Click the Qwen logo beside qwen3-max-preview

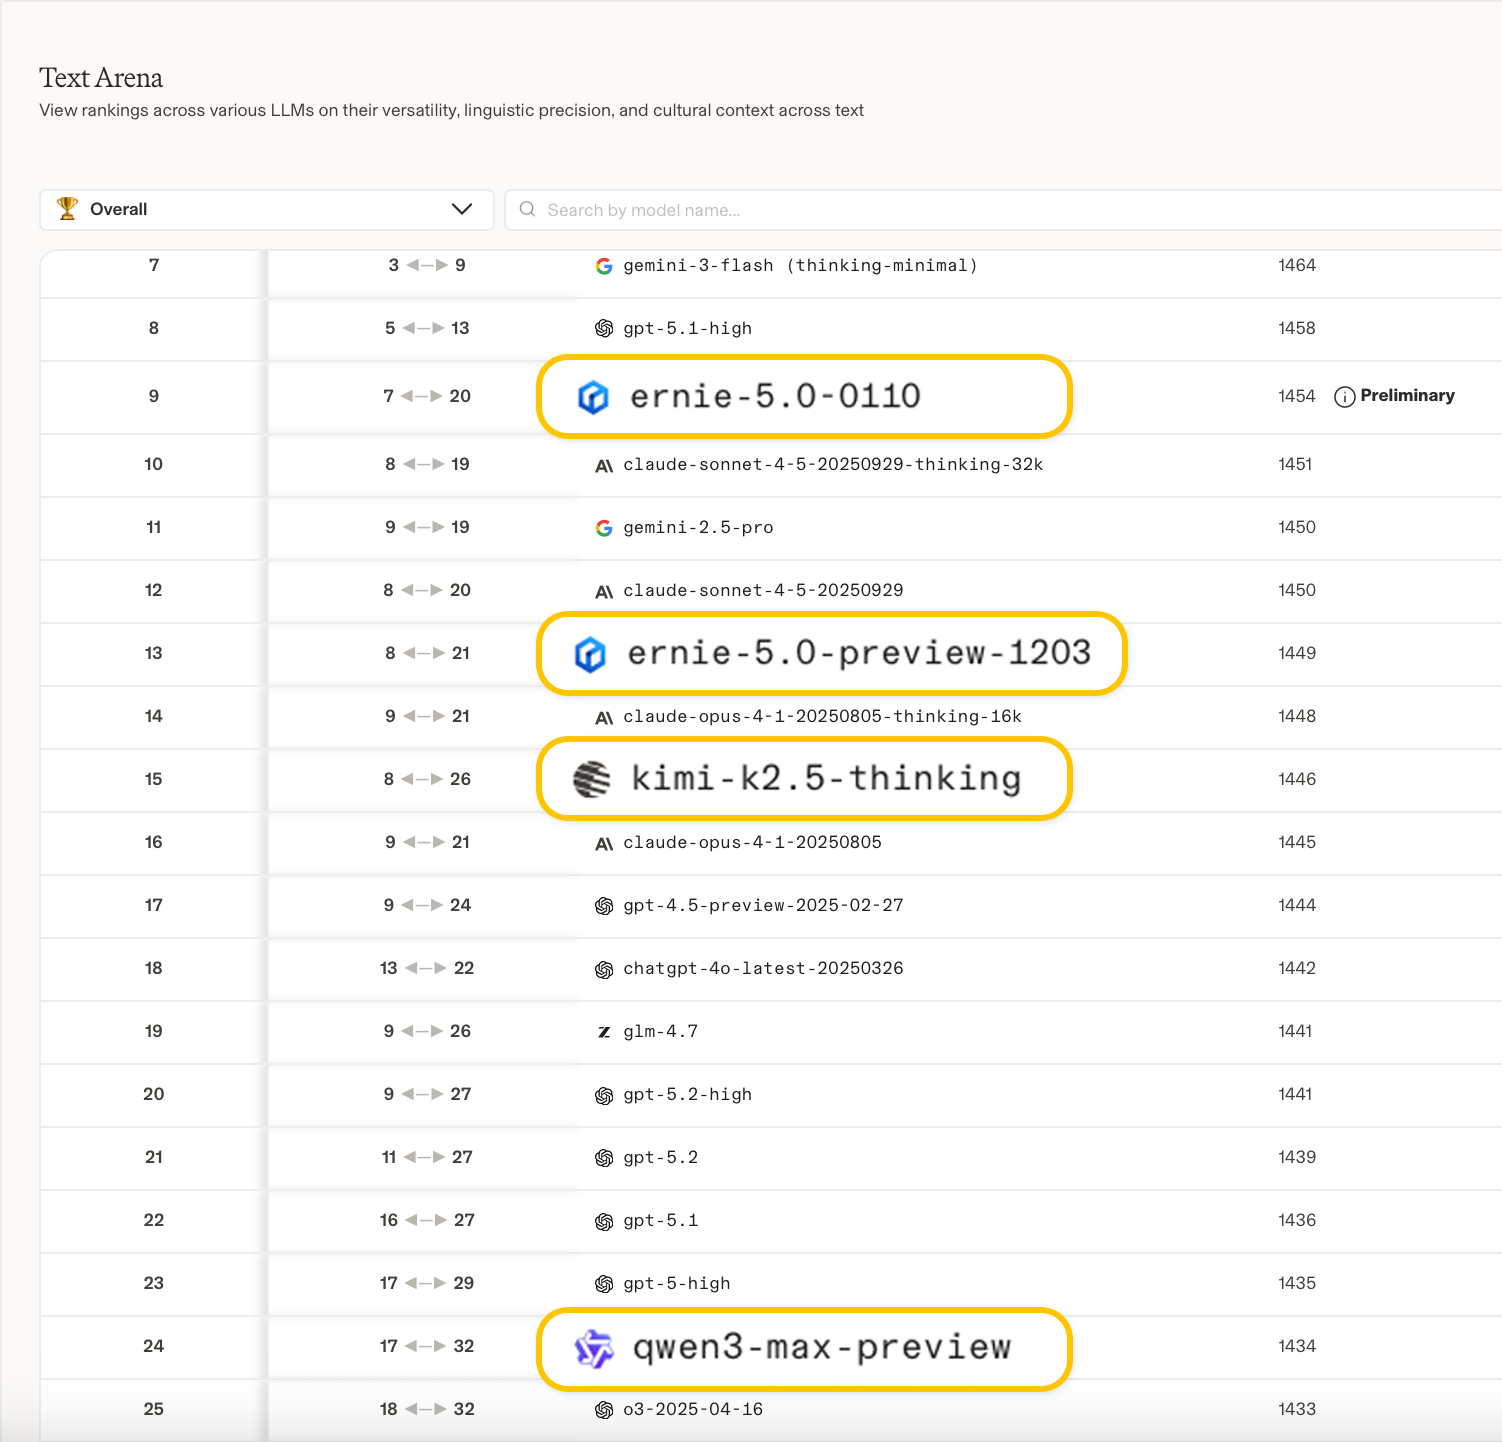[x=593, y=1349]
